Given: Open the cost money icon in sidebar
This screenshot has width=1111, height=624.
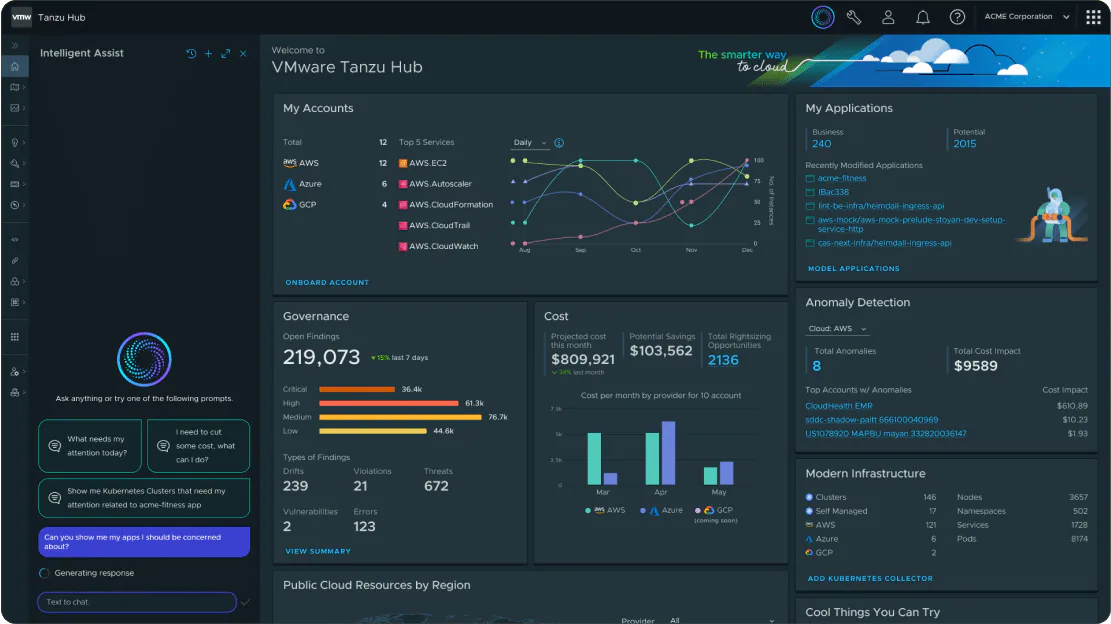Looking at the screenshot, I should click(14, 184).
